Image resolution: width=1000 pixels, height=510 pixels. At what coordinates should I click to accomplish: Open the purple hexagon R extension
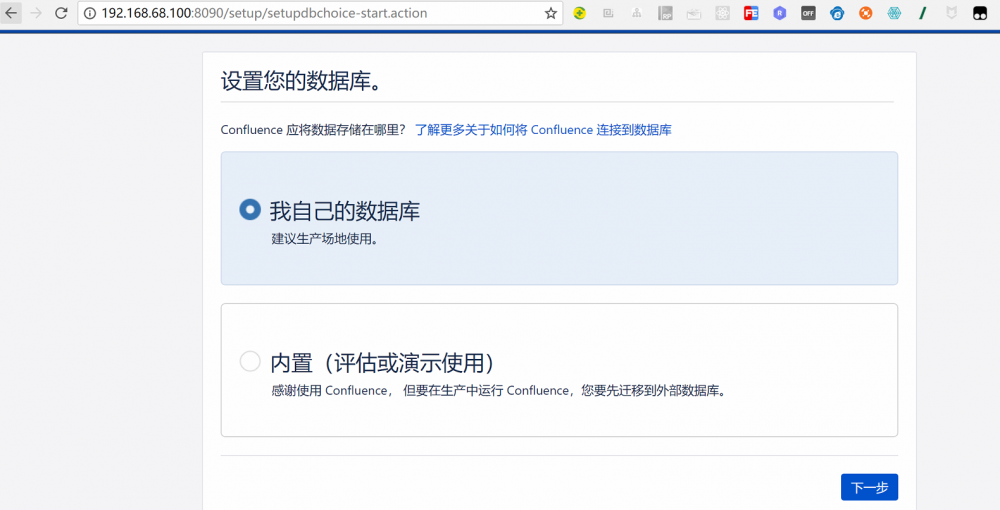click(779, 13)
